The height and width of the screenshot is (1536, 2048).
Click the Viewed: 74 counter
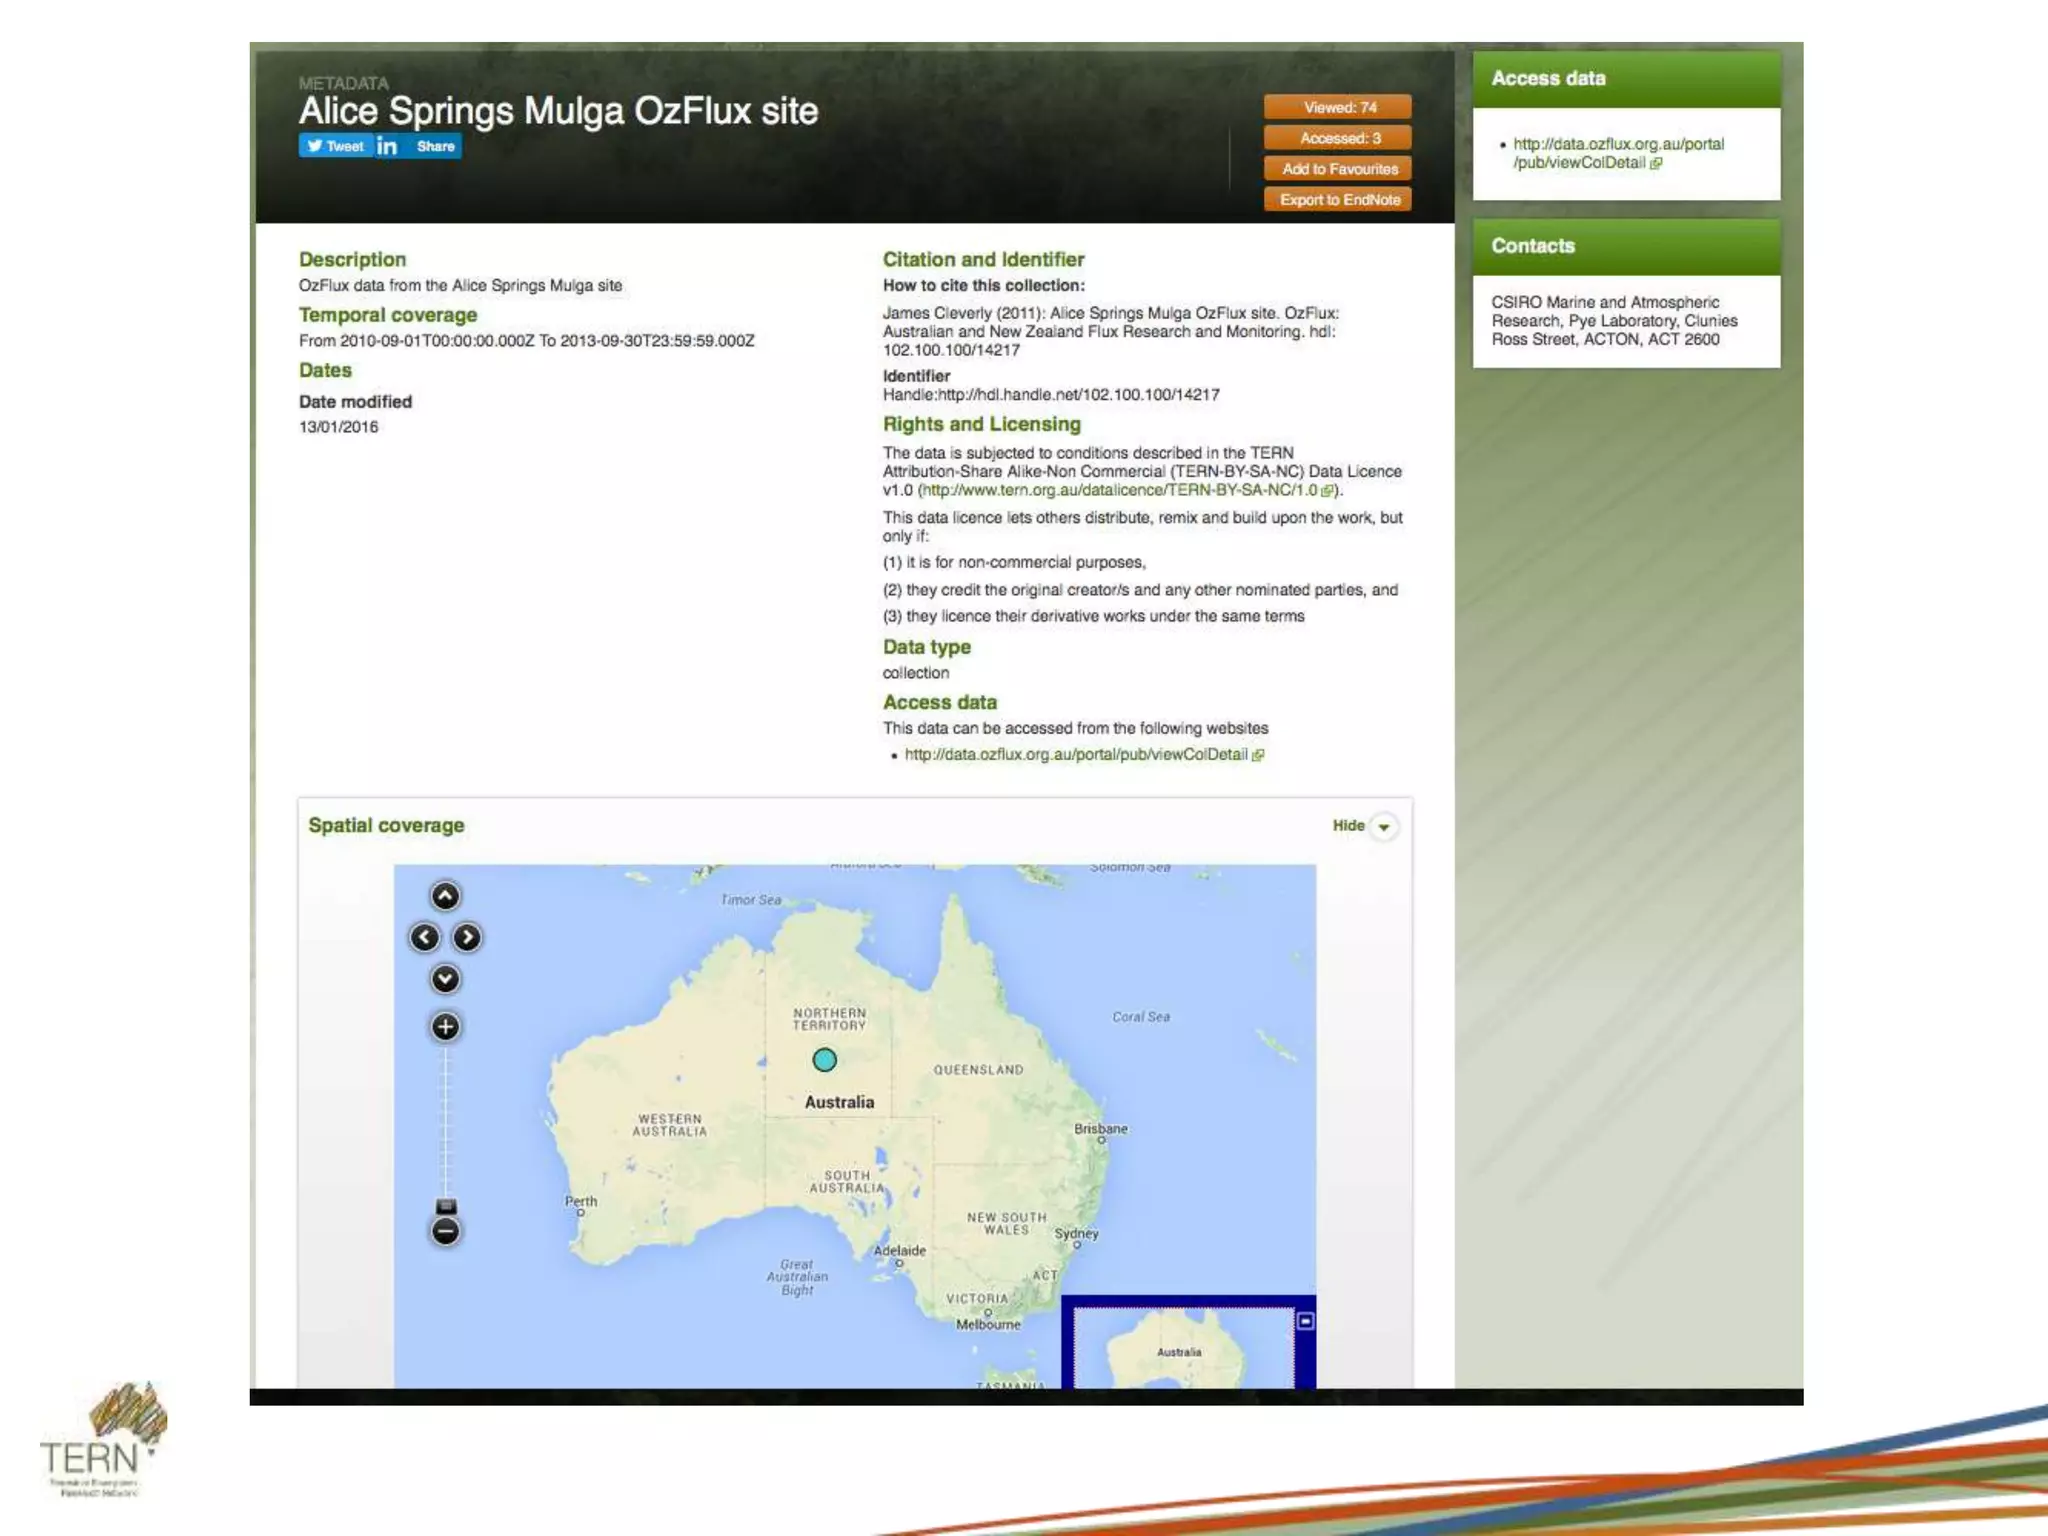pyautogui.click(x=1339, y=107)
